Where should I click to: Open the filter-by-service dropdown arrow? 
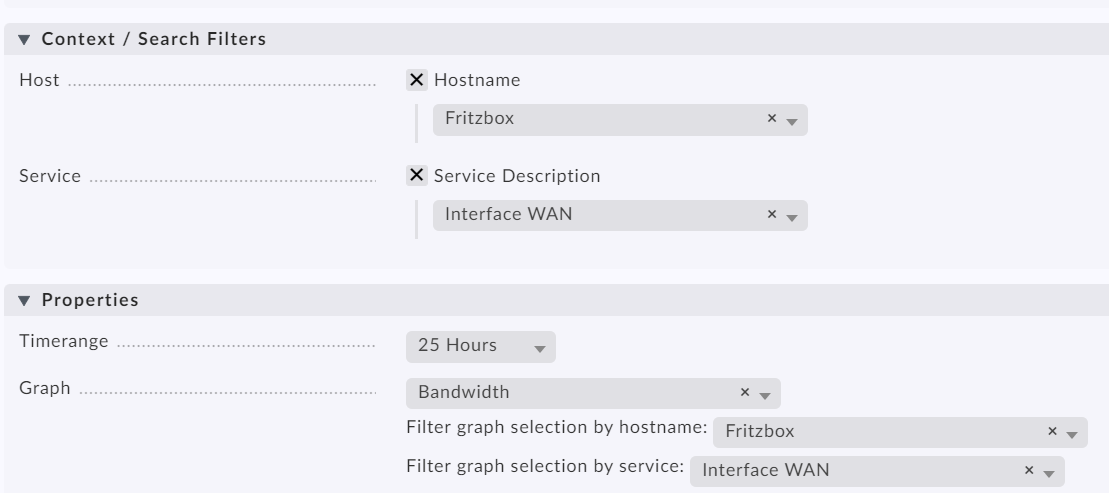[1049, 474]
